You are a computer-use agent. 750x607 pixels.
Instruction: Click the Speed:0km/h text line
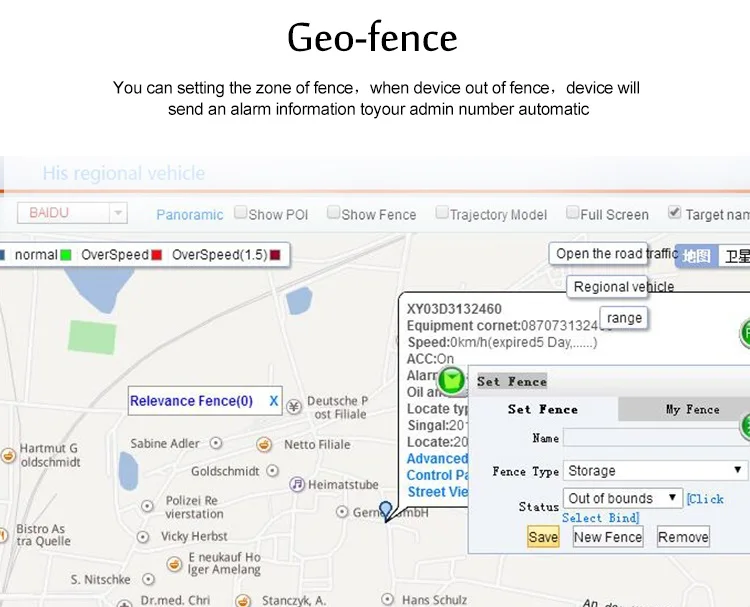tap(502, 342)
